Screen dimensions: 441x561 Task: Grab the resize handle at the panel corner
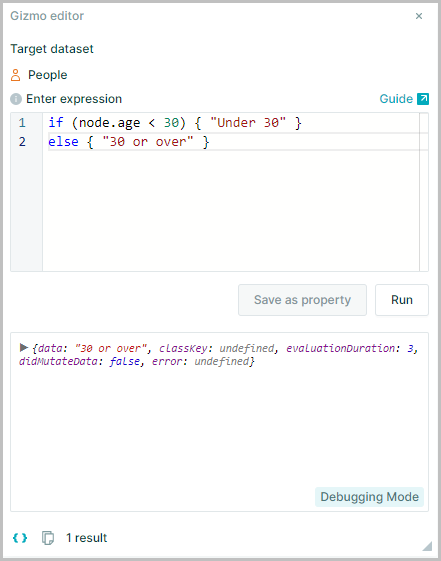427,546
